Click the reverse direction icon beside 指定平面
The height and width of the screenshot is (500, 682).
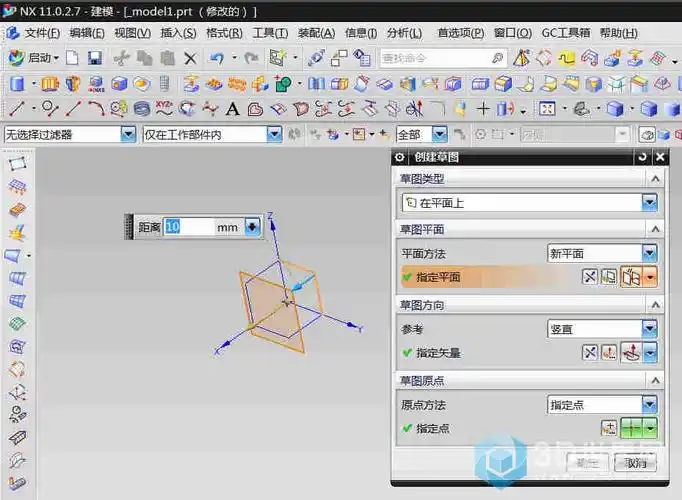coord(590,277)
